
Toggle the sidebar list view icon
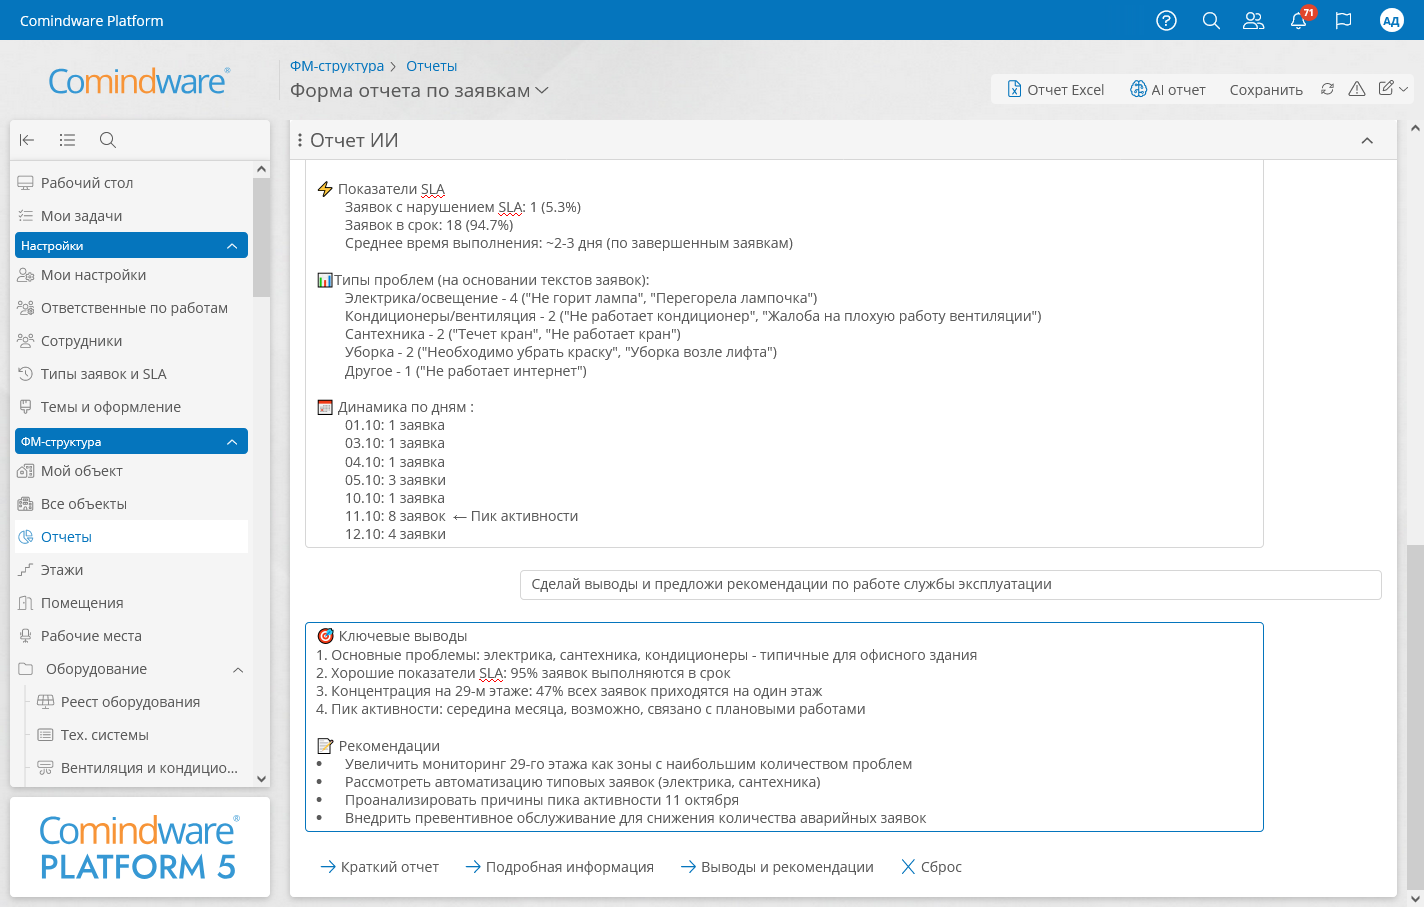67,140
